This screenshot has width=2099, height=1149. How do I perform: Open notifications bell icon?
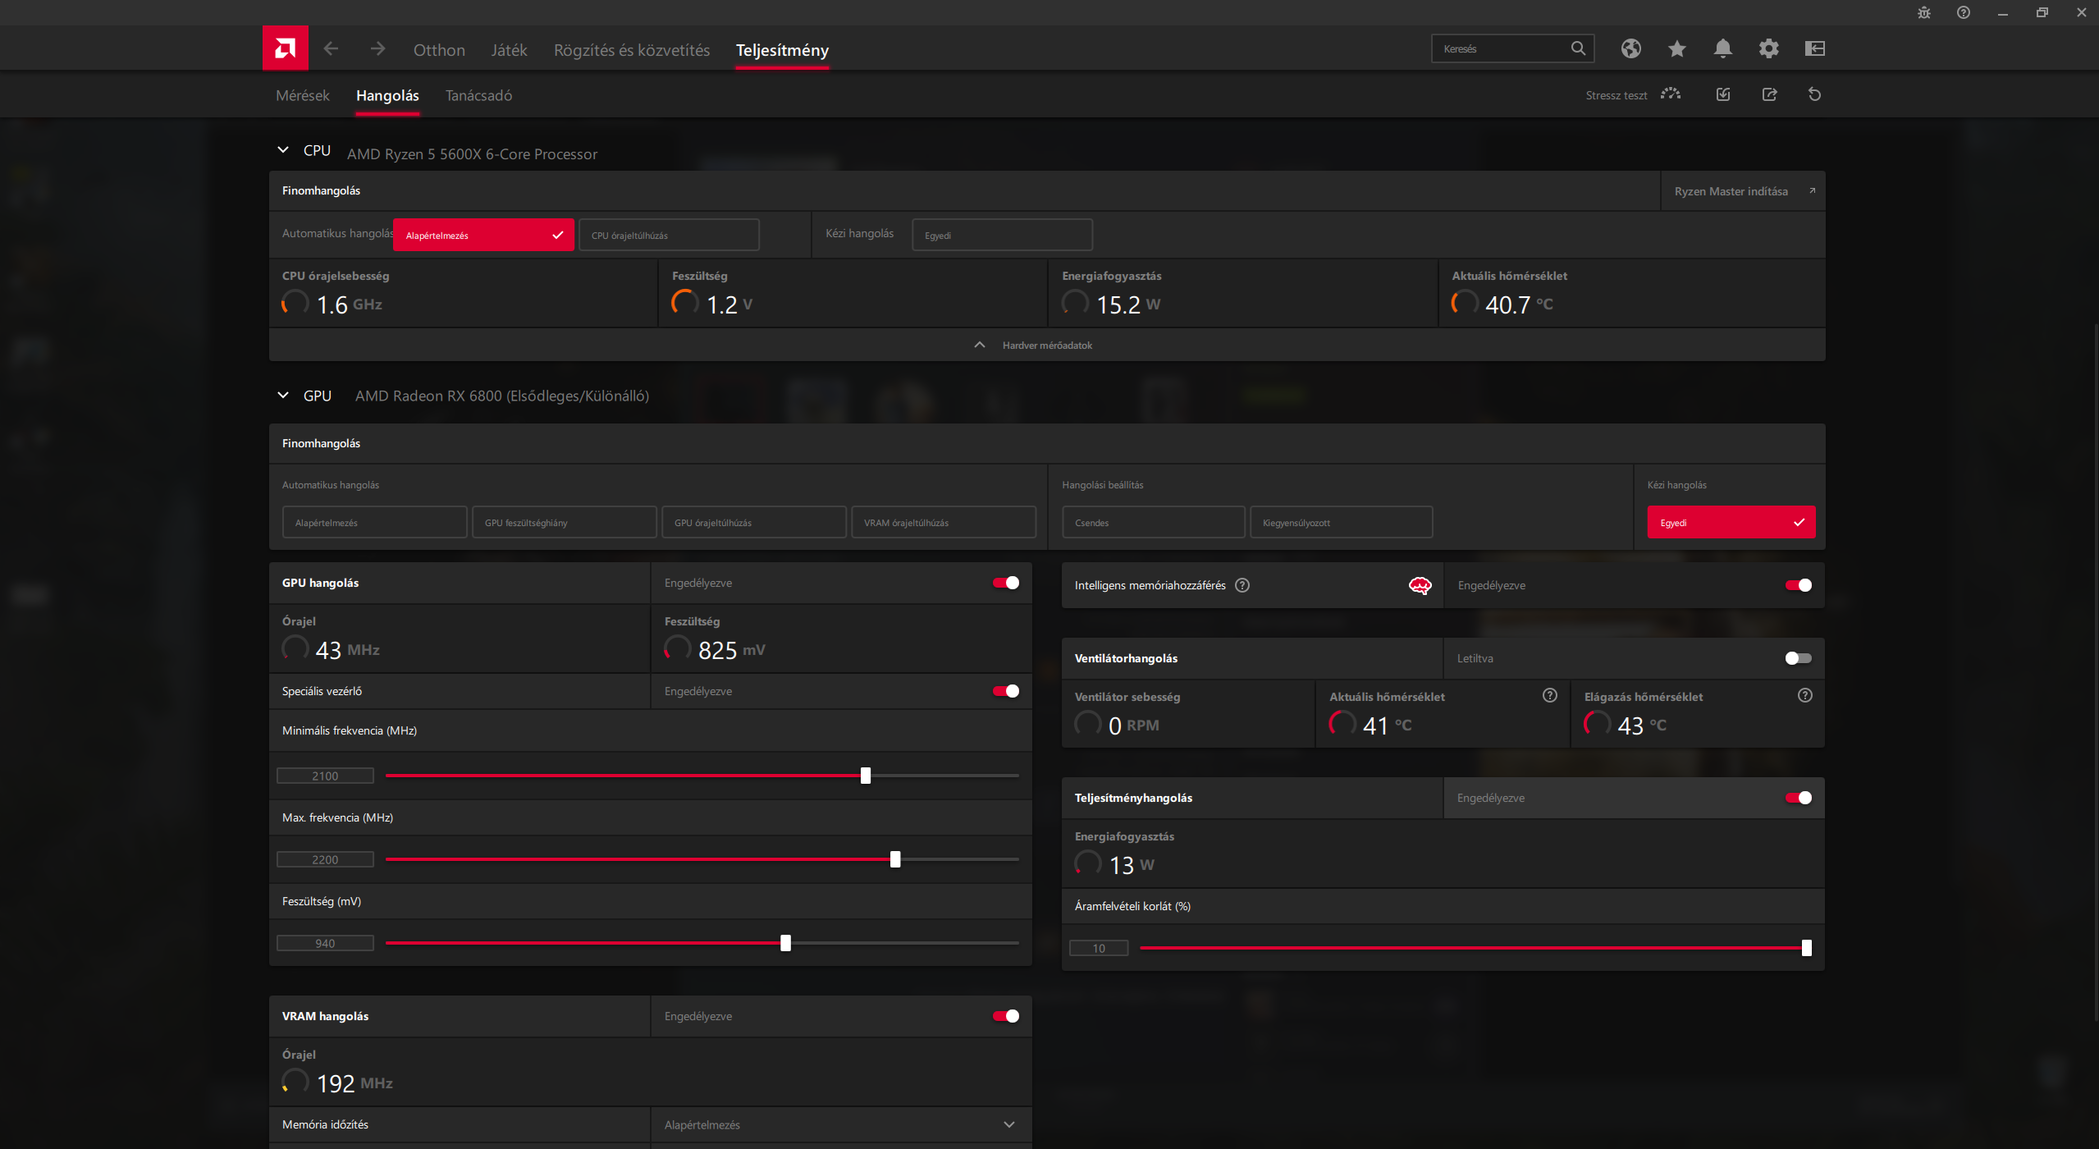click(1723, 48)
